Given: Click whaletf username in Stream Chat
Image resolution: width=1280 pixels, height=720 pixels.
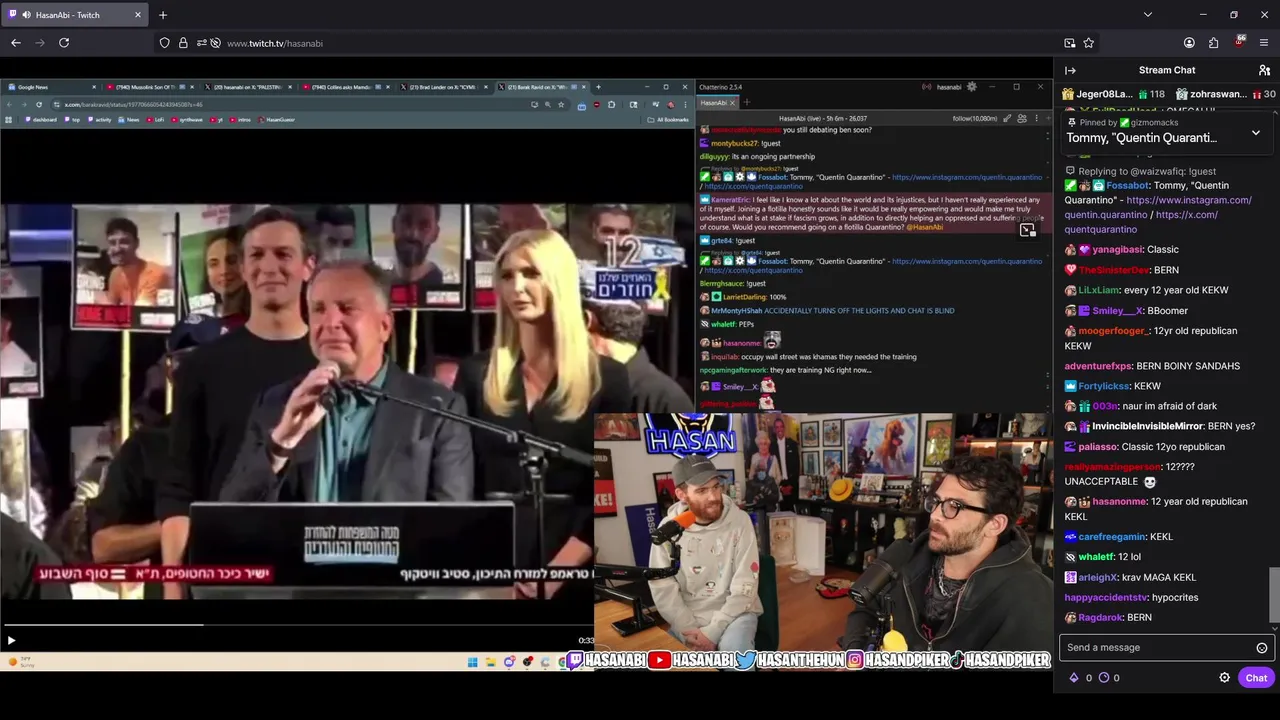Looking at the screenshot, I should (1095, 557).
